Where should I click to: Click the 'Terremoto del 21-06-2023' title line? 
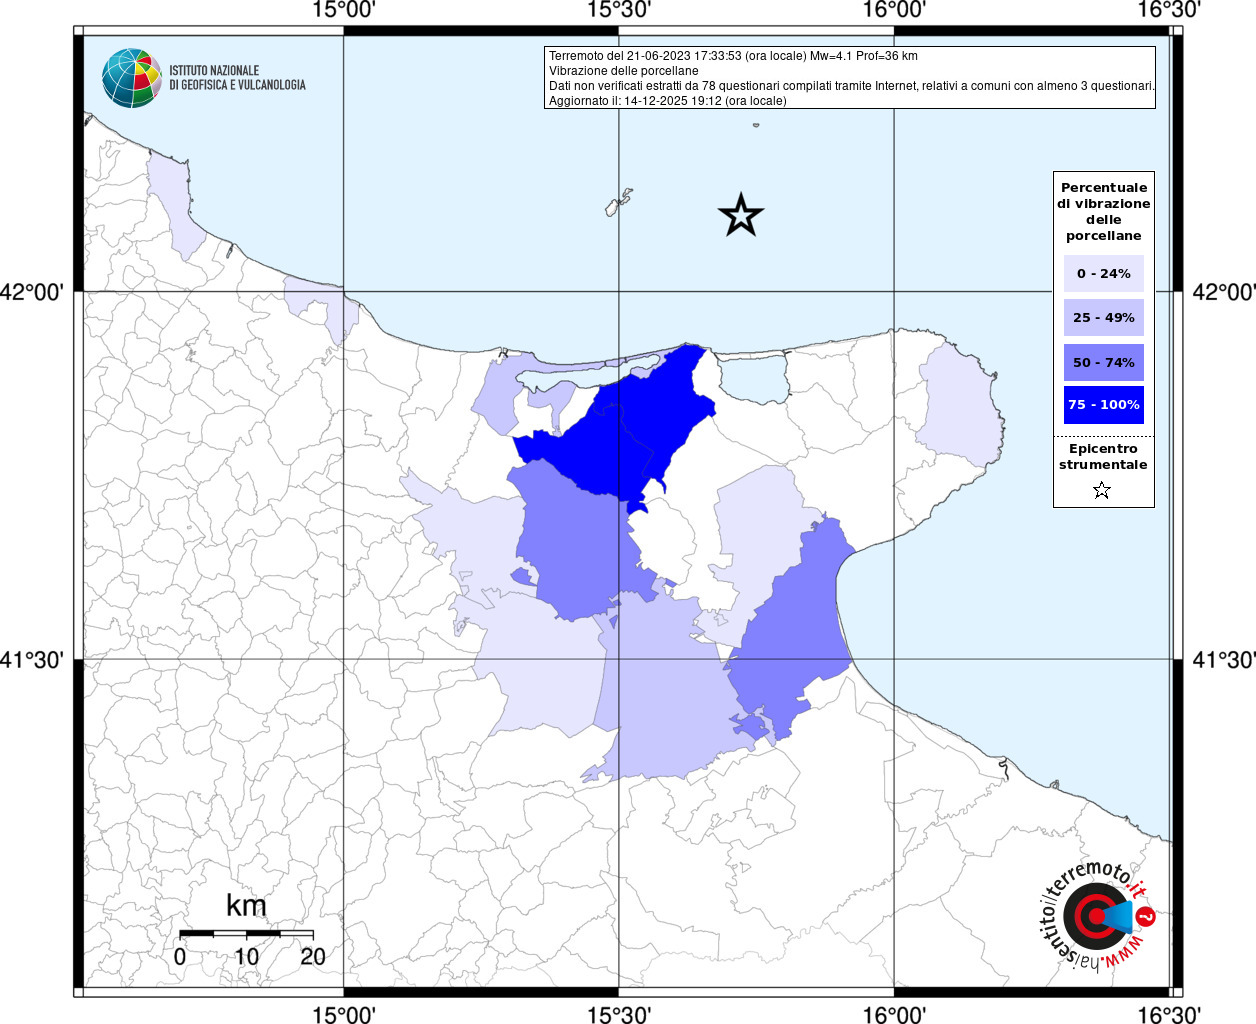(x=733, y=56)
